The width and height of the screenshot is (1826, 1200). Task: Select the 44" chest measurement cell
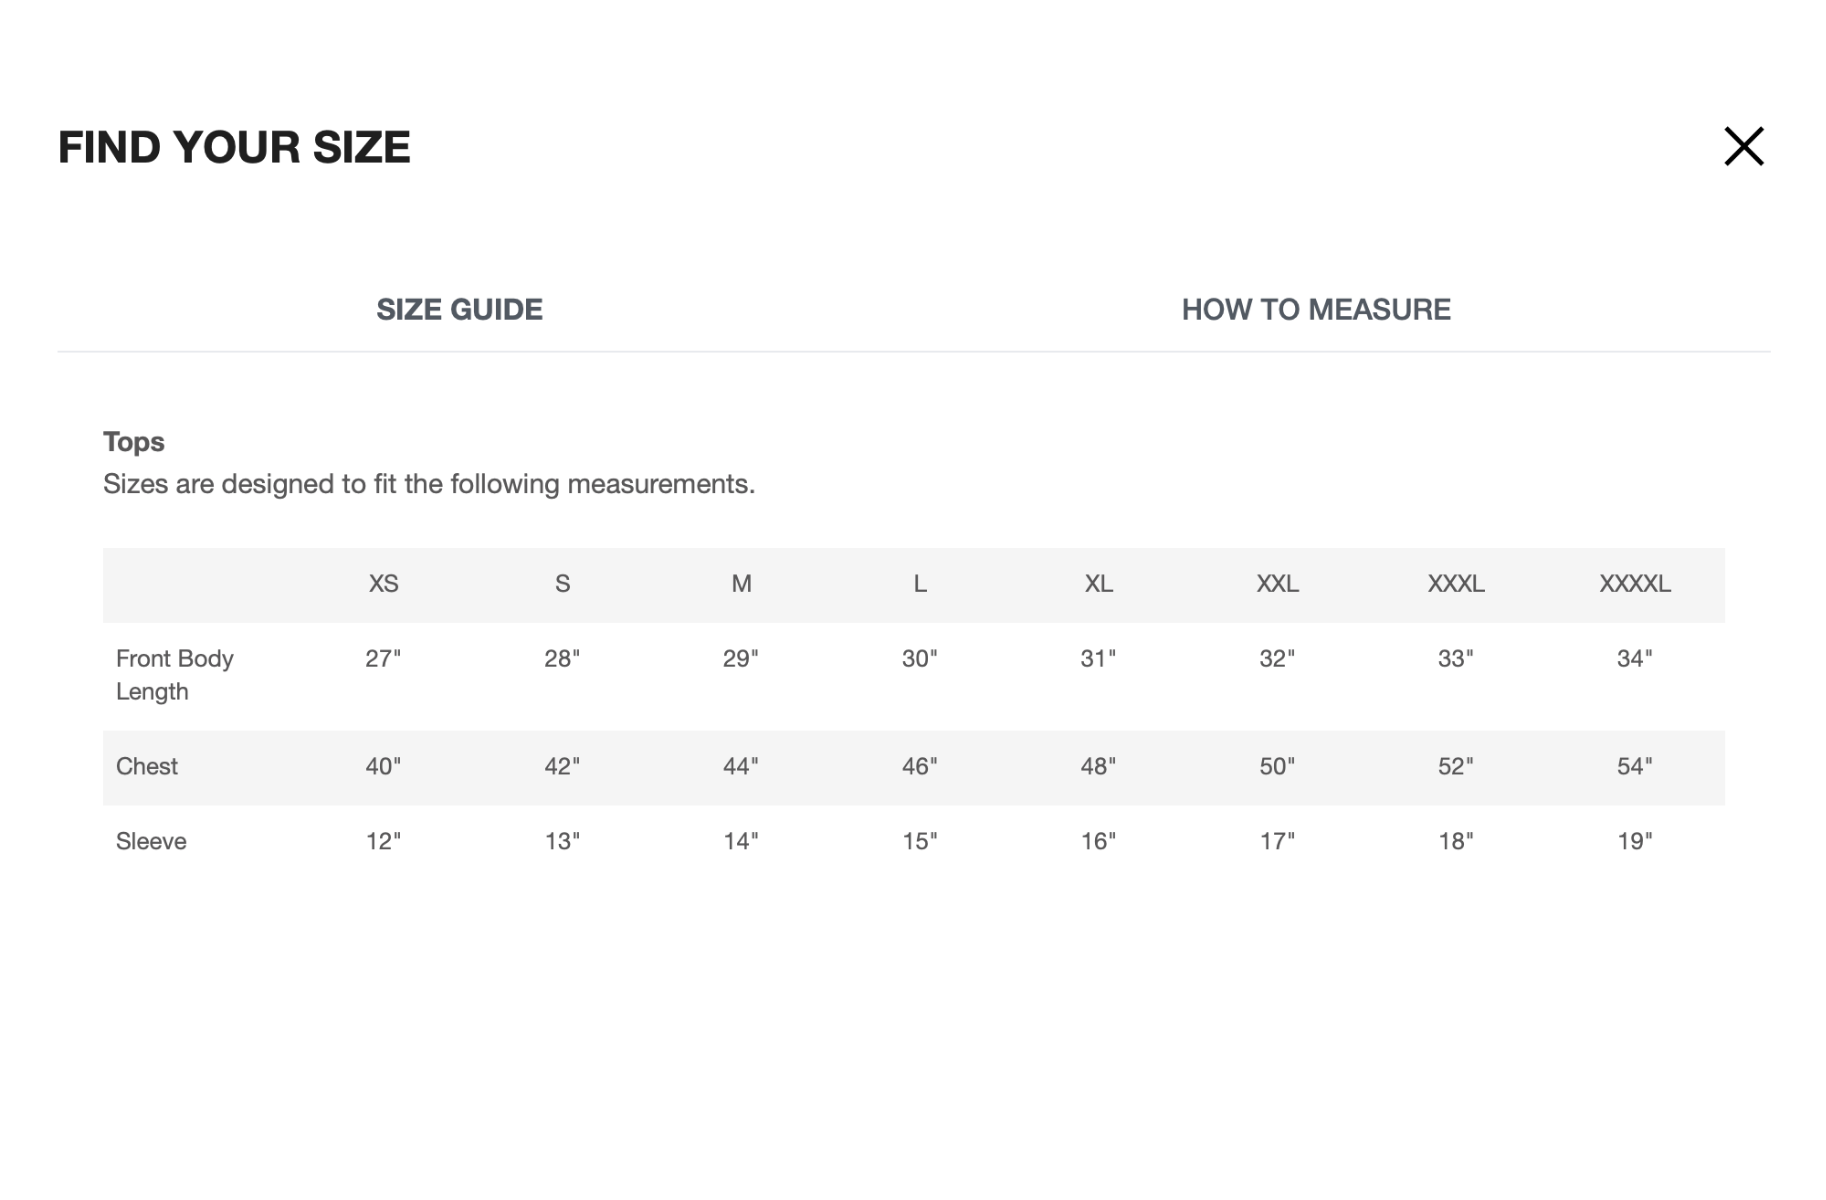click(x=741, y=767)
